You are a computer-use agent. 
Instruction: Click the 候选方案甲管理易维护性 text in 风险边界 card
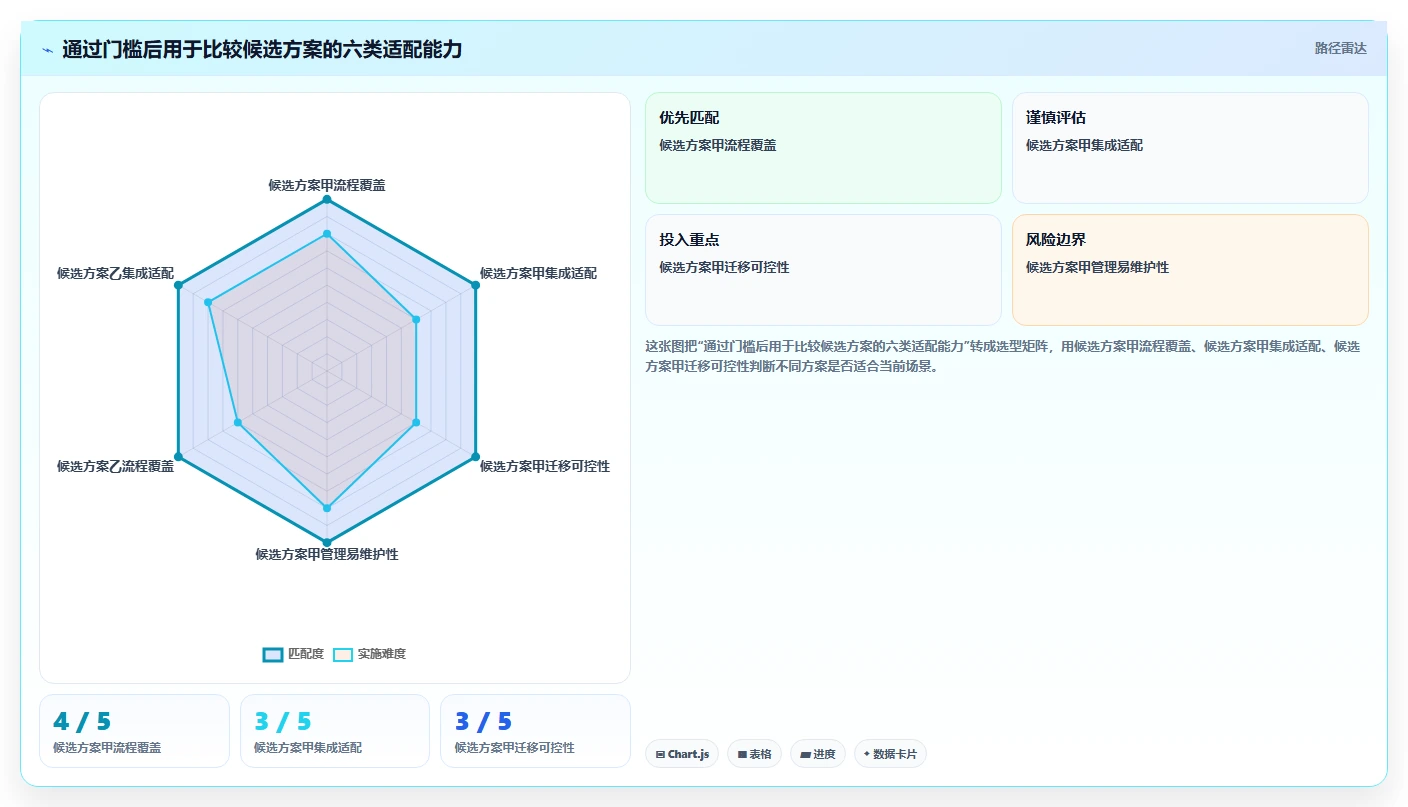(x=1097, y=267)
